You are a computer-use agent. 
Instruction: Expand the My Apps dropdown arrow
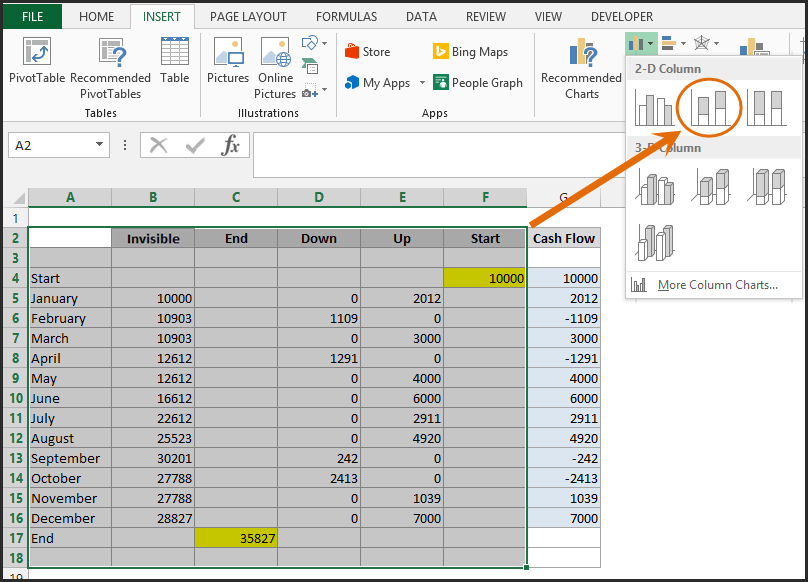pos(422,82)
